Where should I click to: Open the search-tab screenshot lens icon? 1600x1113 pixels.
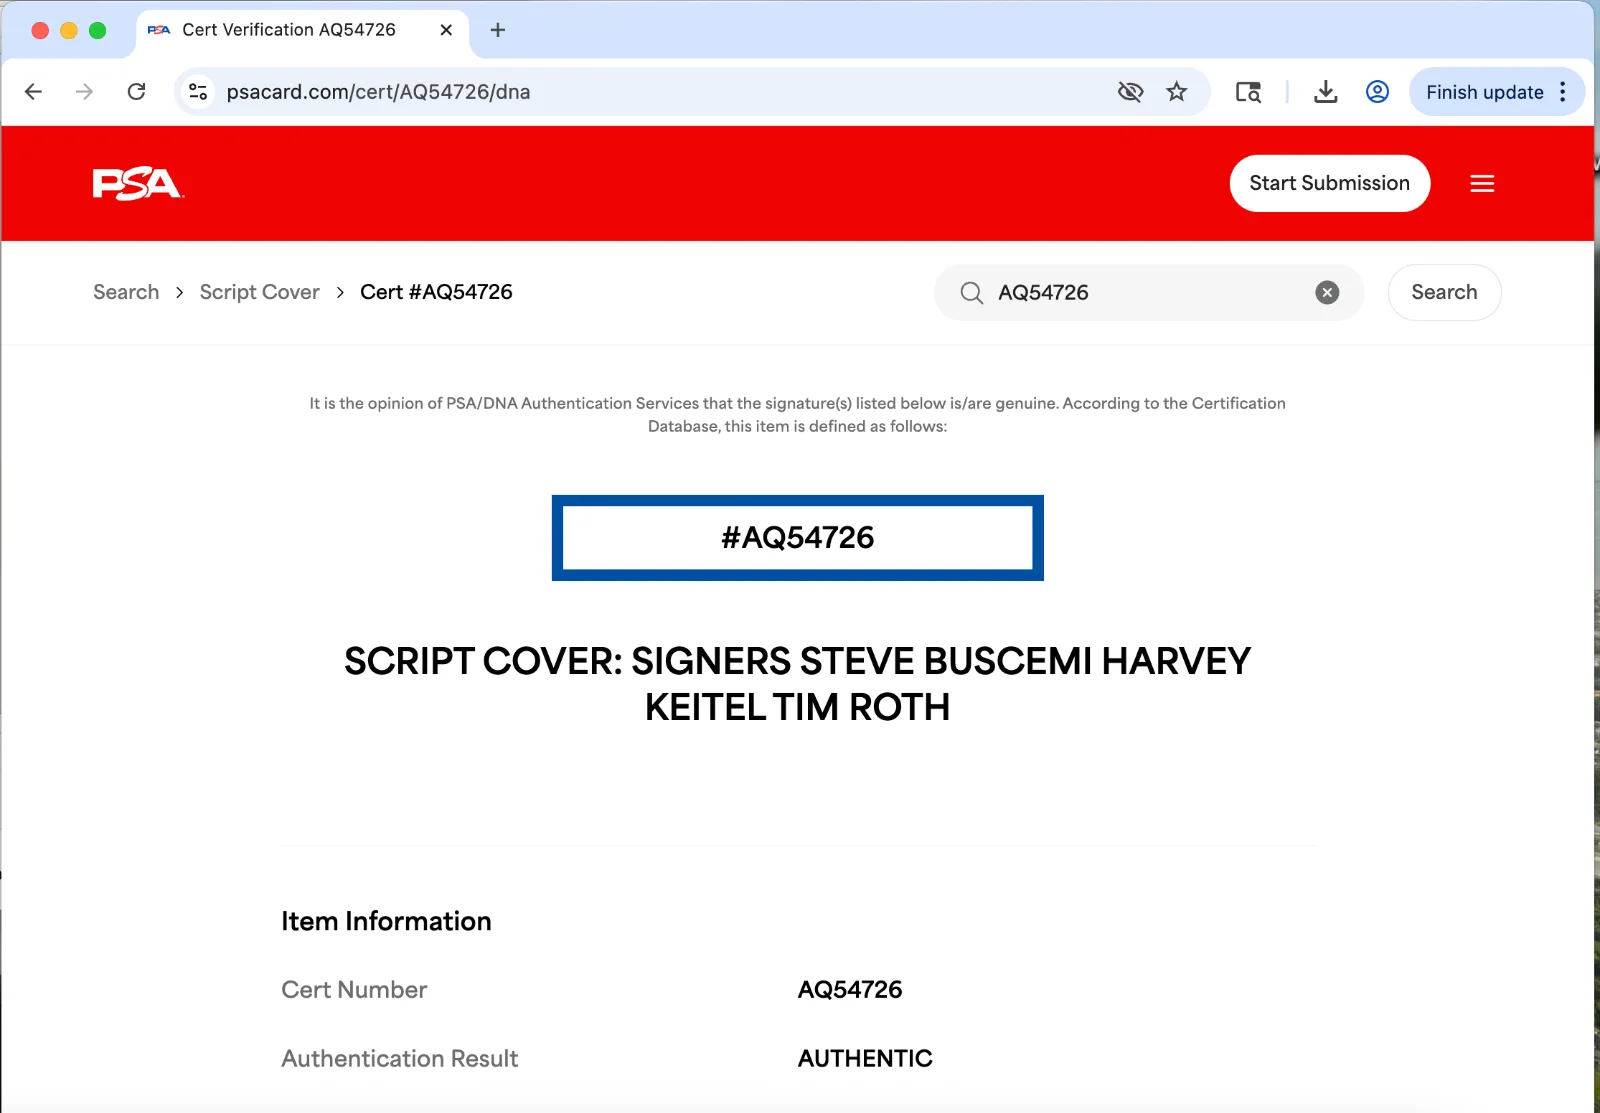1248,92
